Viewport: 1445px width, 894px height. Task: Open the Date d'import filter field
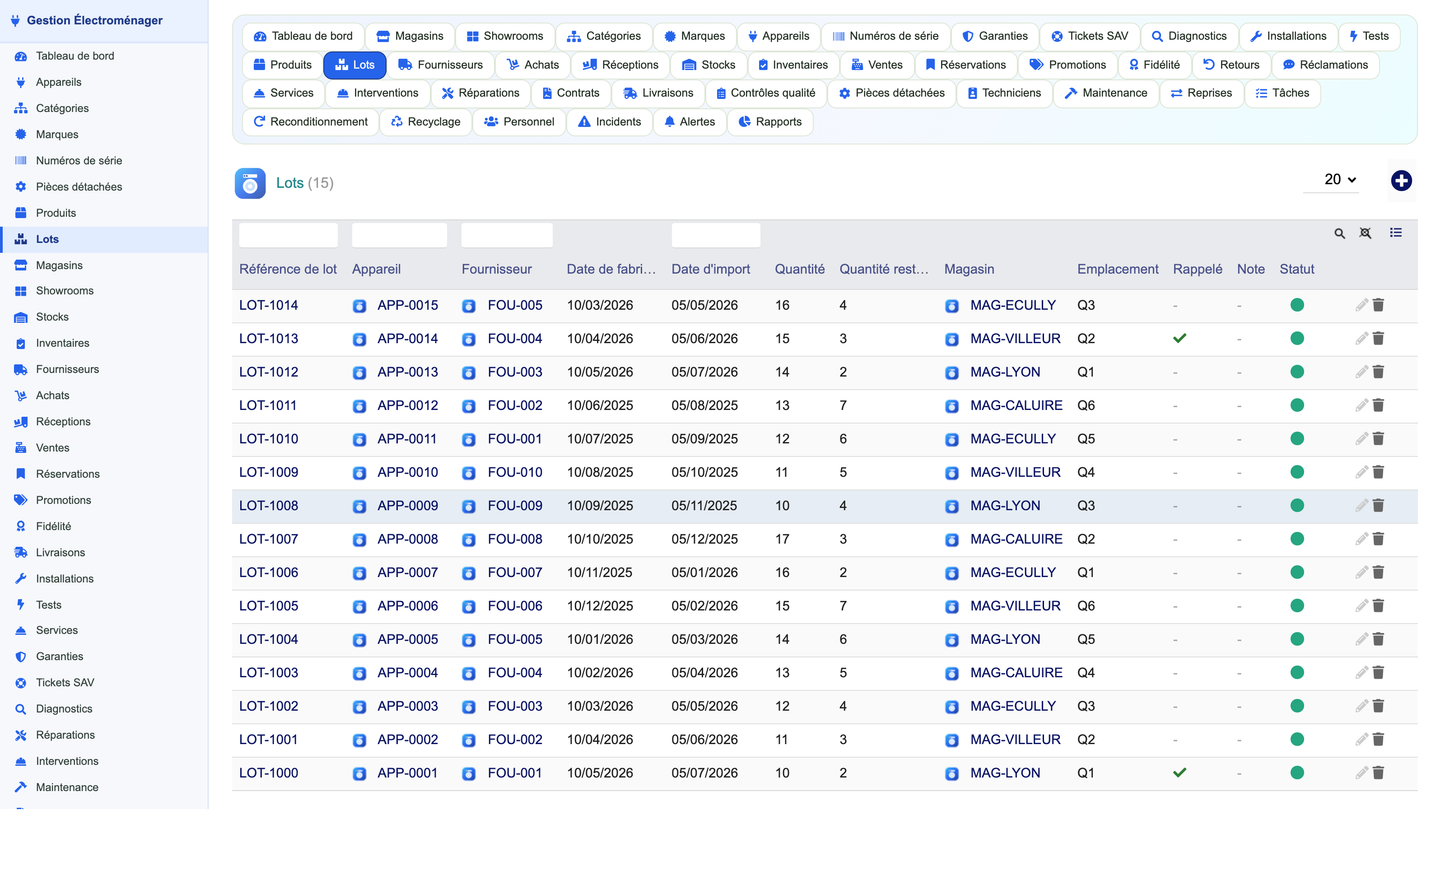(716, 235)
